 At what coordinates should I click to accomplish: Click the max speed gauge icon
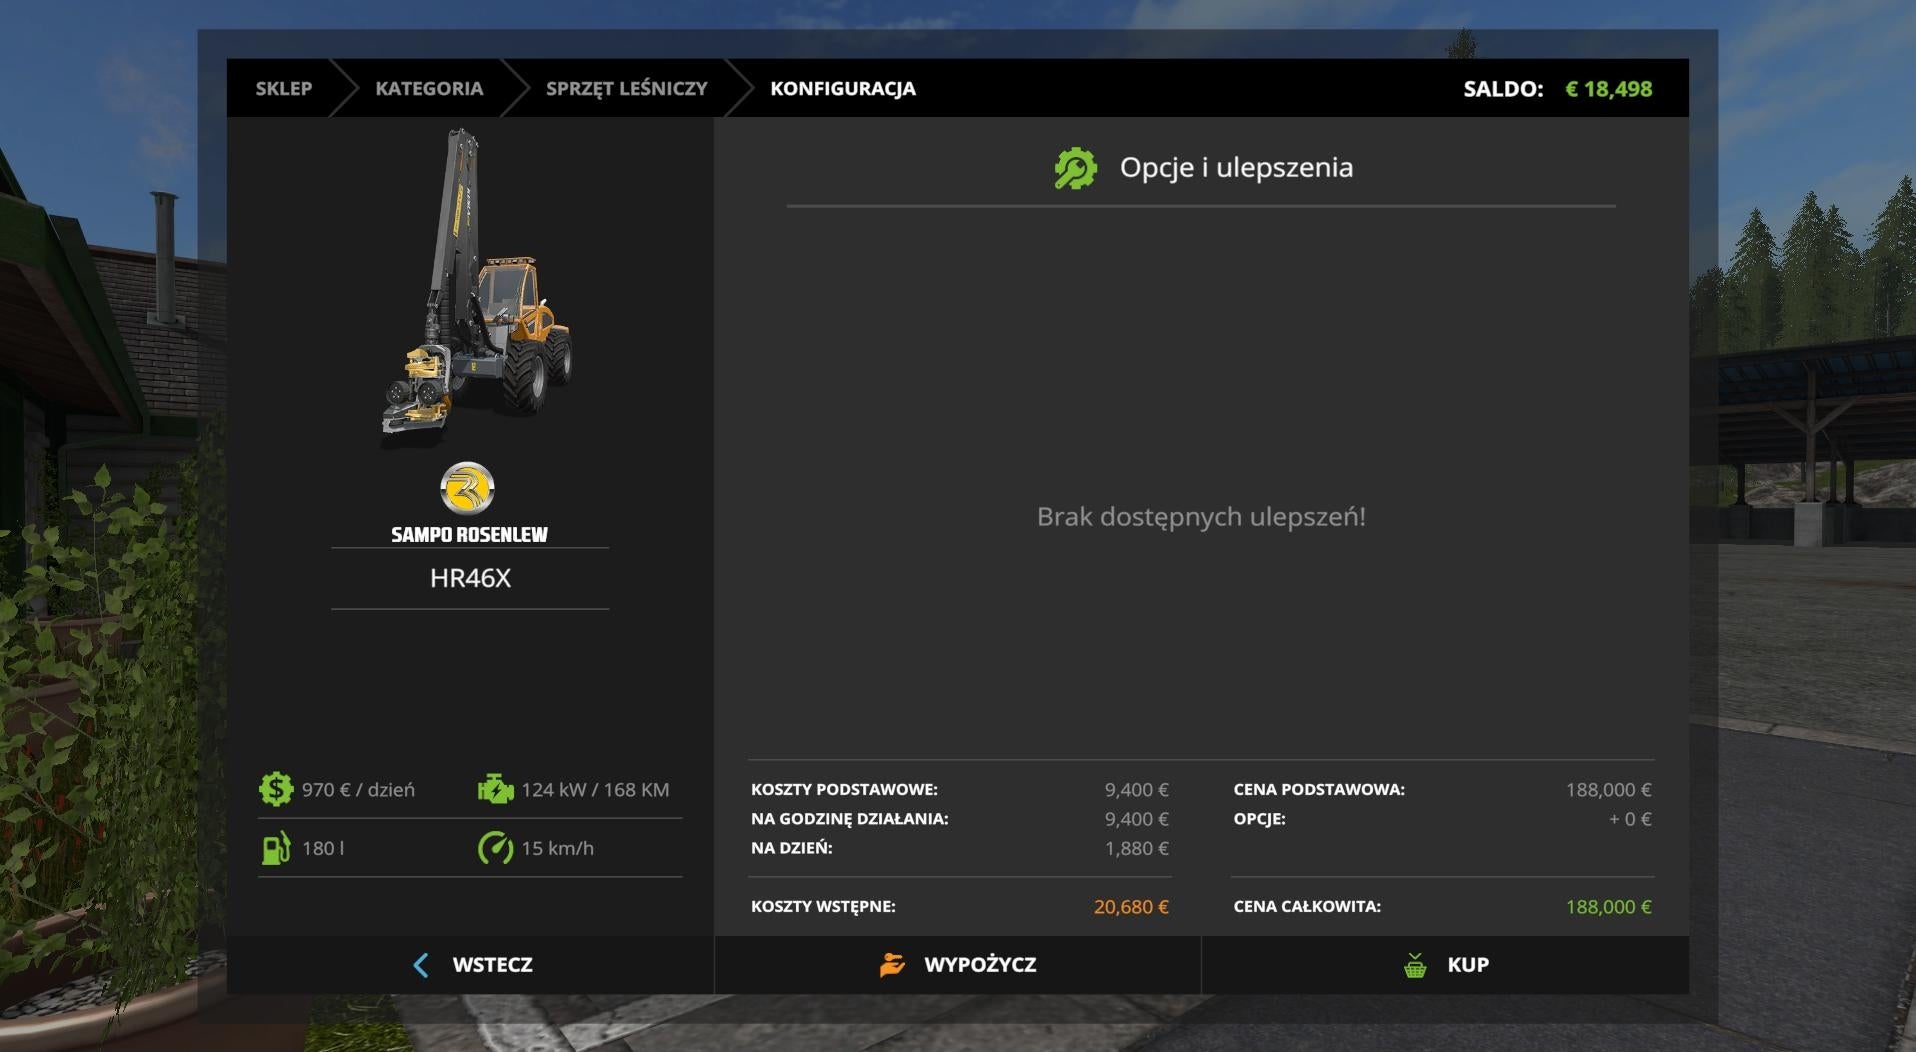tap(495, 848)
